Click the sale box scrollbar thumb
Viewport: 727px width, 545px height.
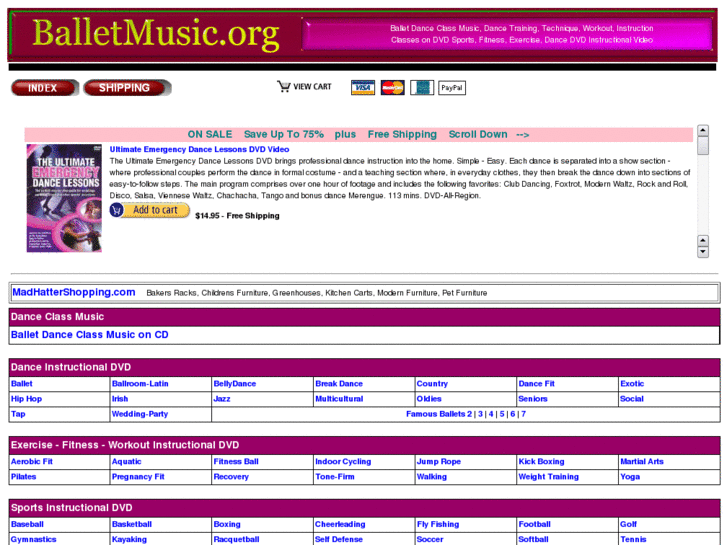pyautogui.click(x=703, y=146)
